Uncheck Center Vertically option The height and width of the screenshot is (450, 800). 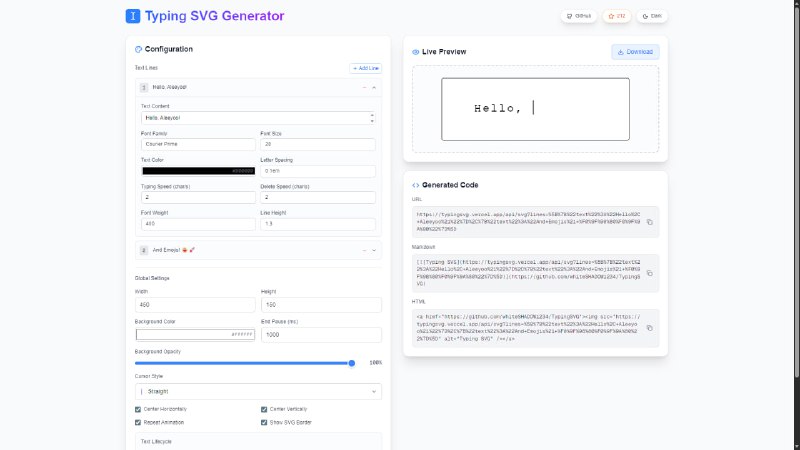[x=264, y=409]
